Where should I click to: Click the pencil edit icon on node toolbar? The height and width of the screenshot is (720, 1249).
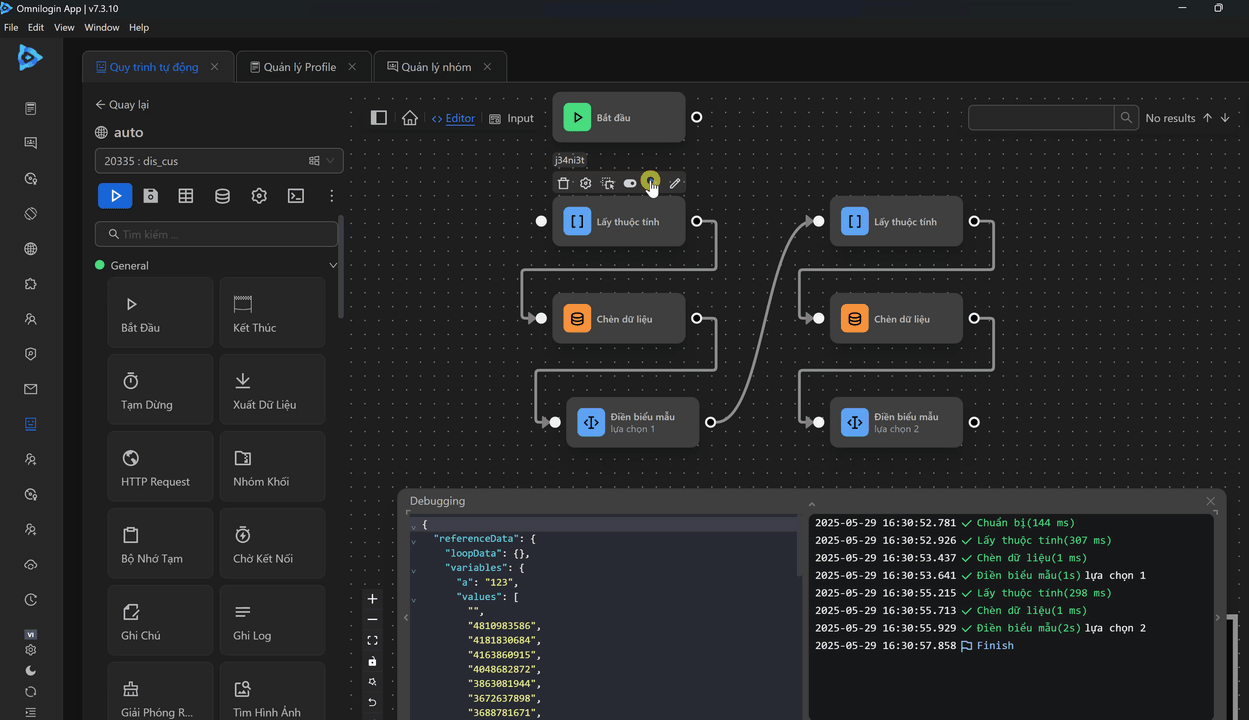click(x=675, y=183)
